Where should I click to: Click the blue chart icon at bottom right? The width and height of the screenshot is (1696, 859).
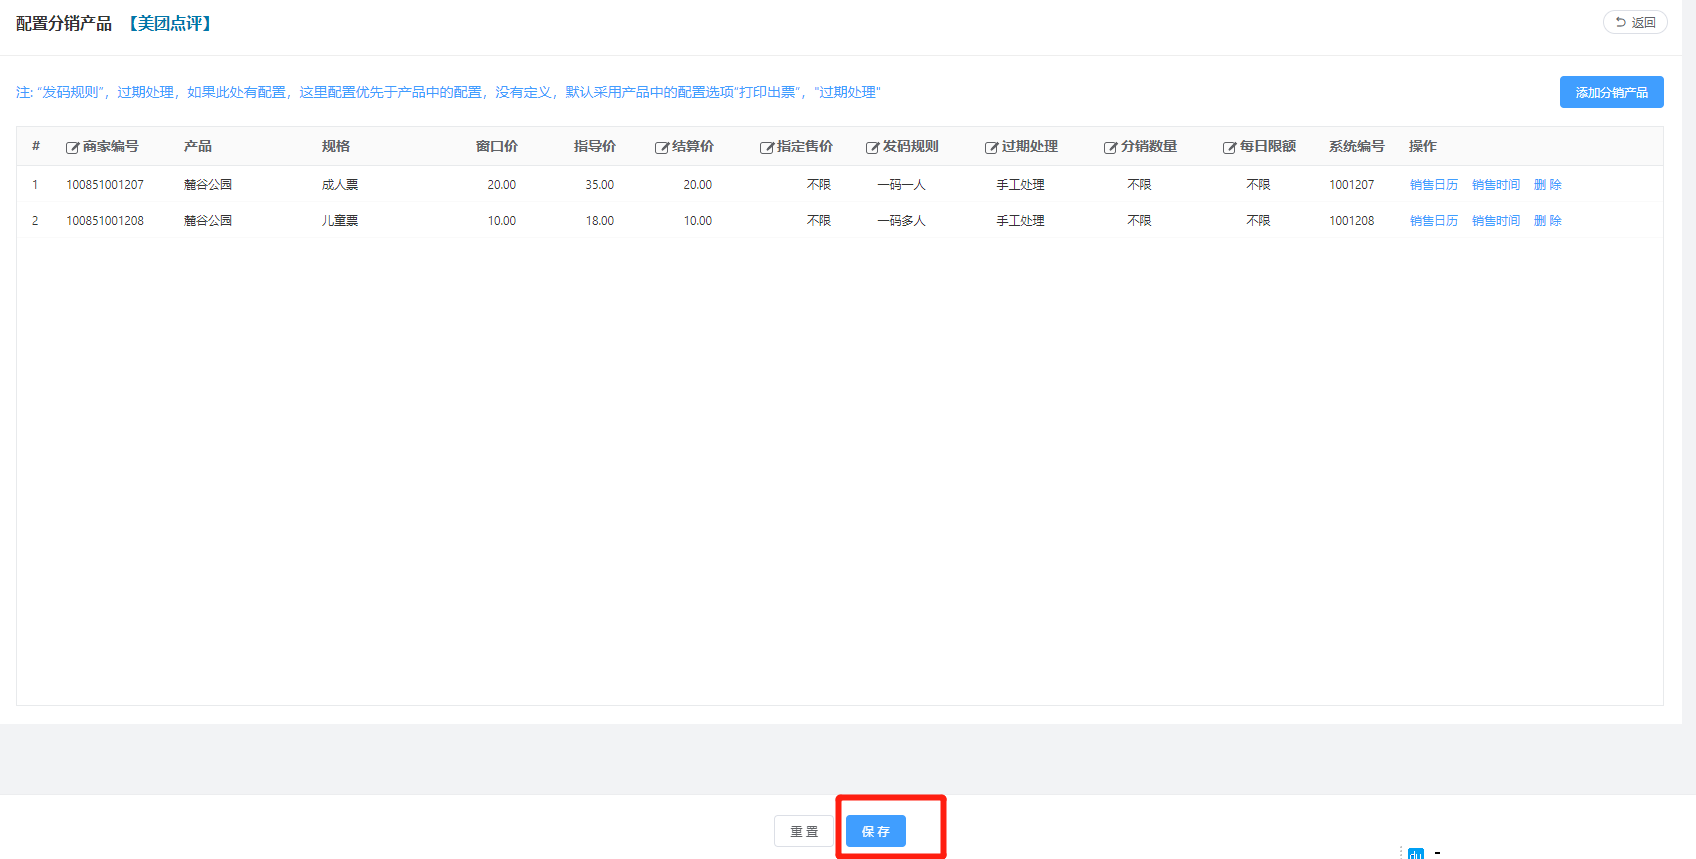pos(1415,854)
